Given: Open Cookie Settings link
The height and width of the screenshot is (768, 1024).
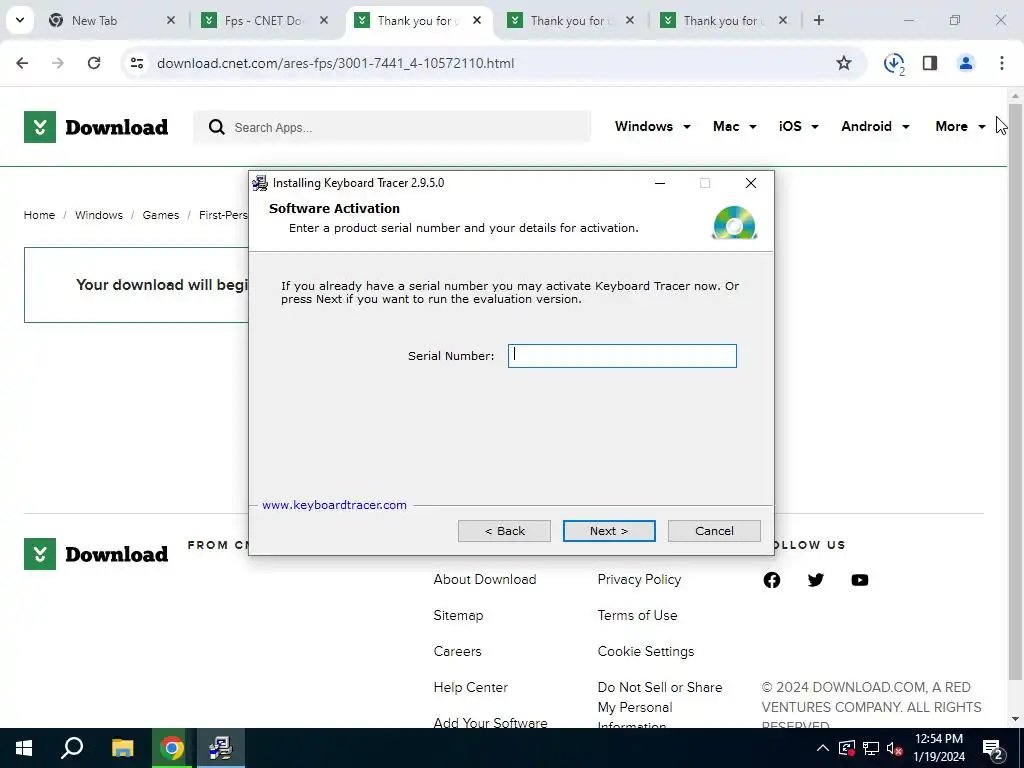Looking at the screenshot, I should (646, 651).
